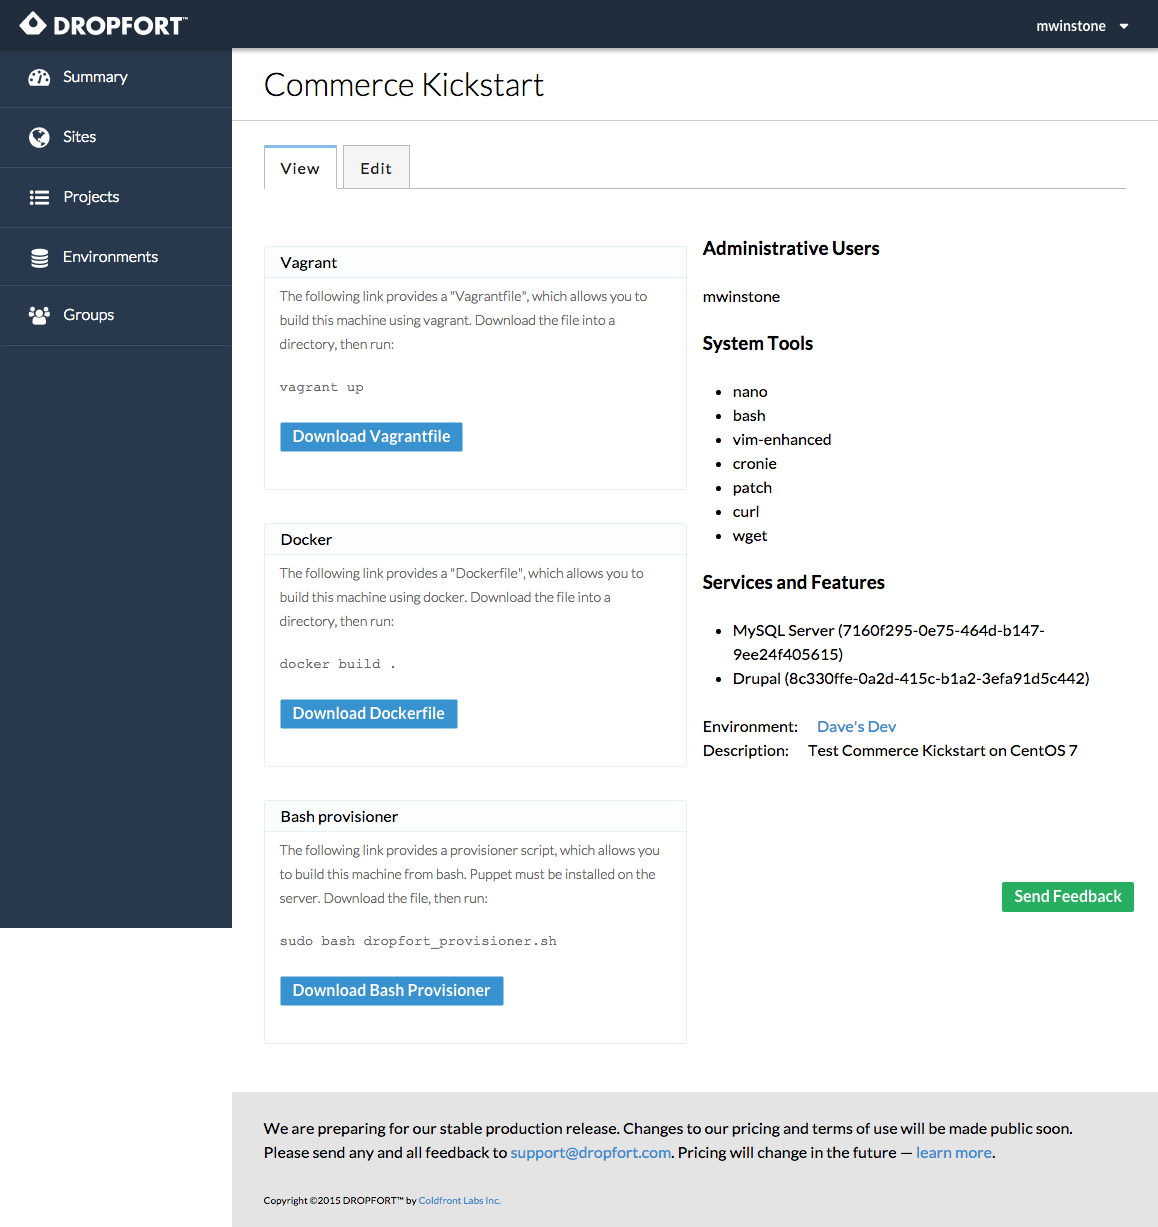Image resolution: width=1158 pixels, height=1227 pixels.
Task: Click the Summary dashboard icon
Action: pos(39,77)
